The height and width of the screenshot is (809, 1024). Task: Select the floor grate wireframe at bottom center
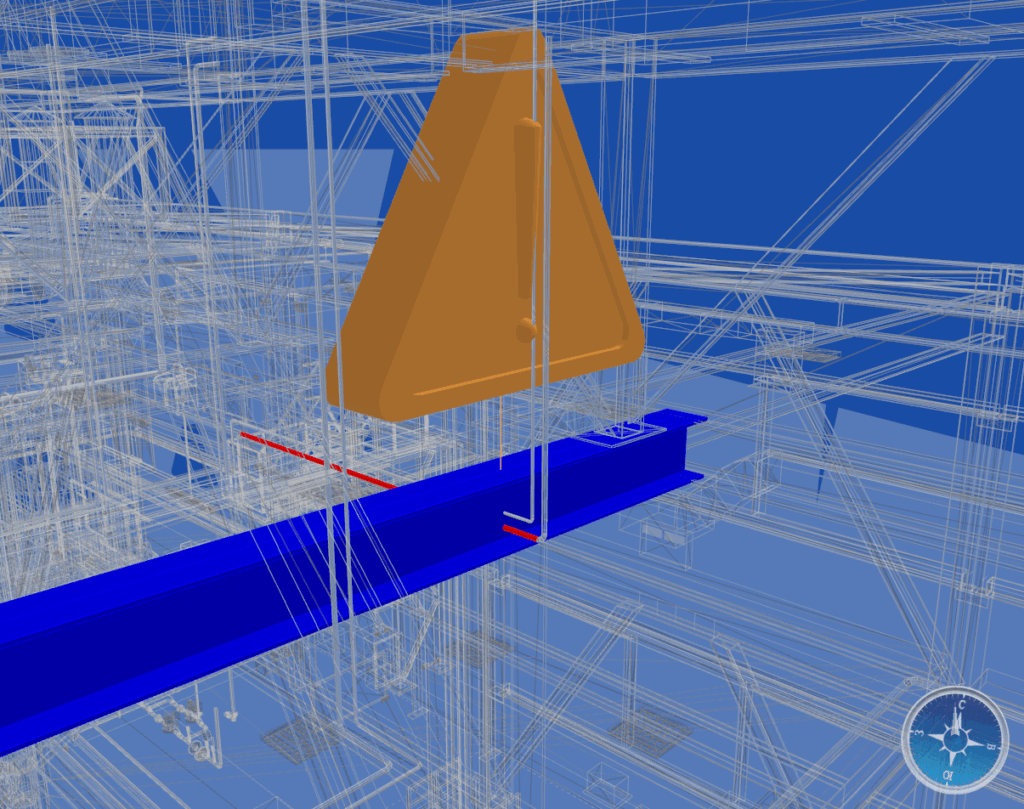(x=649, y=731)
